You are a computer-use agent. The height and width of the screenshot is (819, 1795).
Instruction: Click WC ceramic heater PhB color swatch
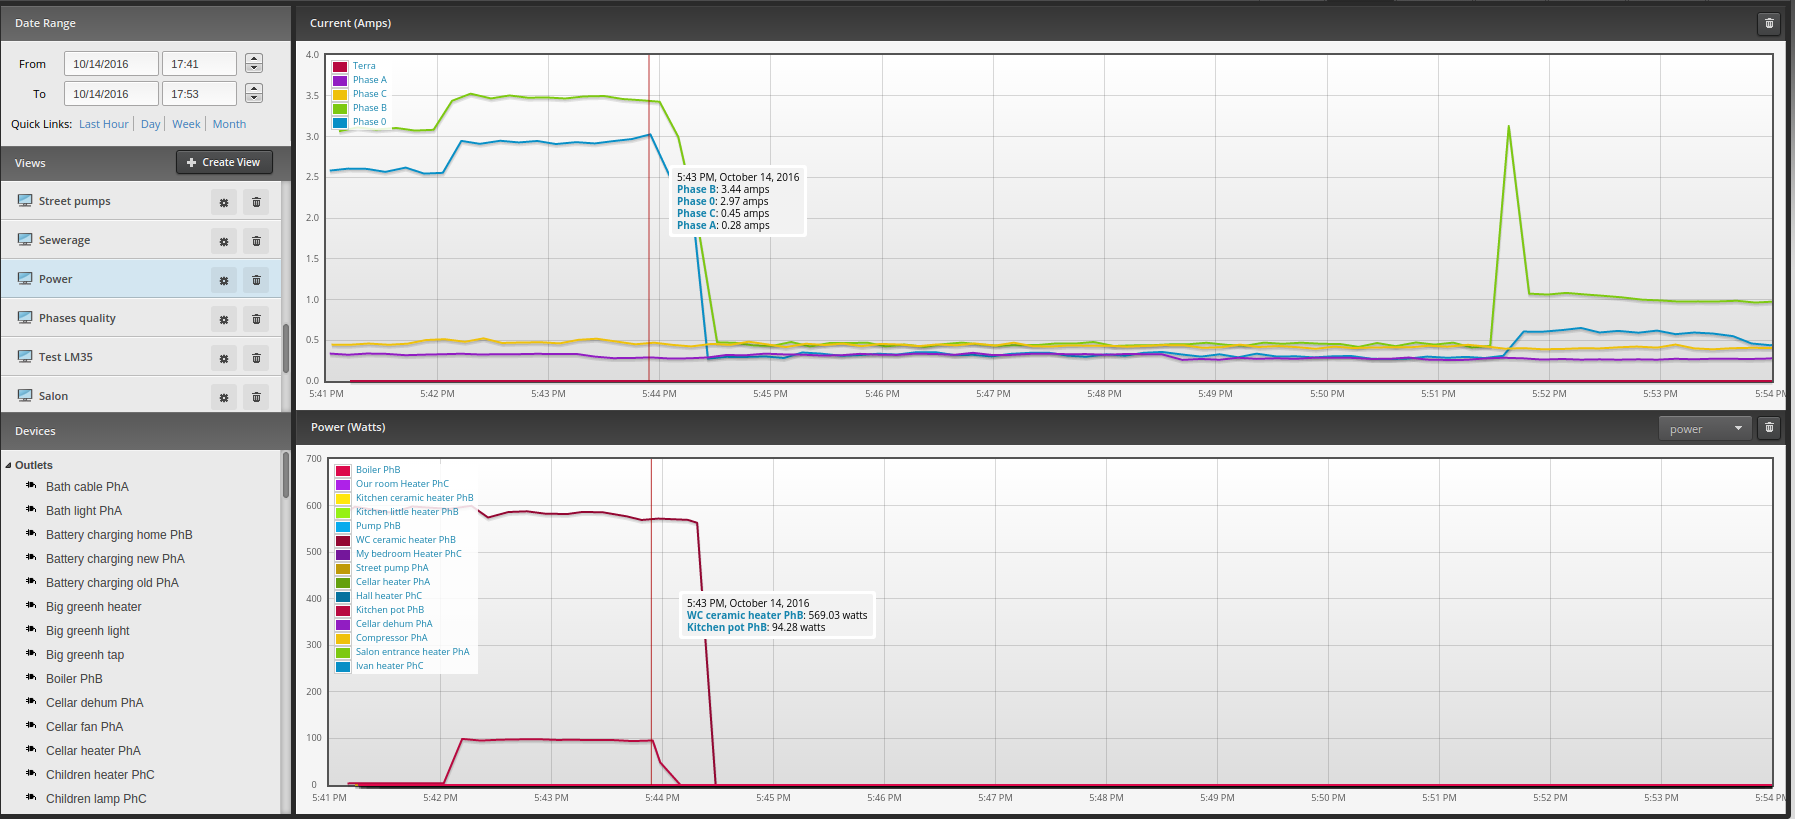343,540
